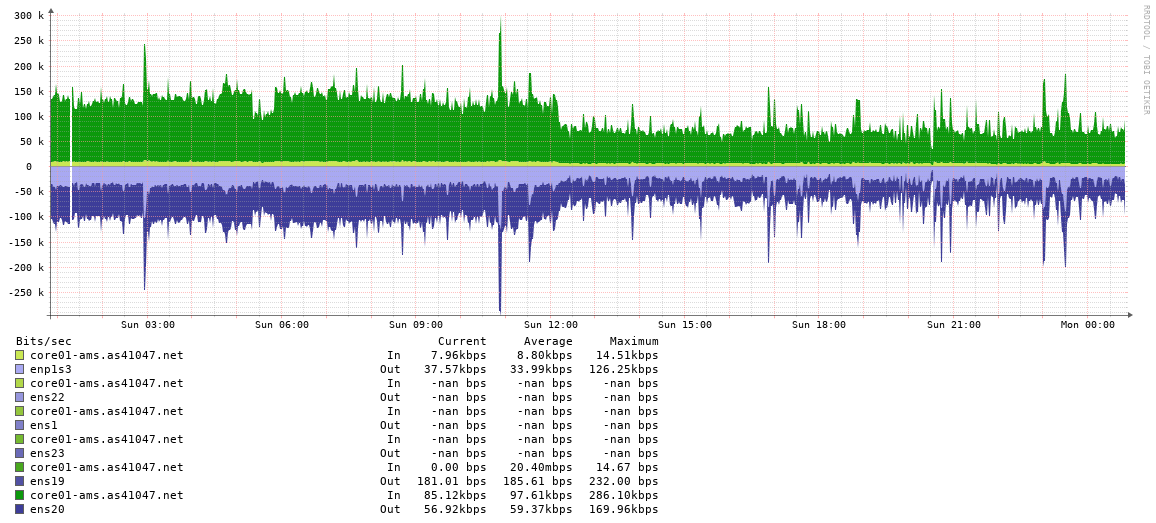Click the bright green second-to-last legend swatch

tap(19, 495)
